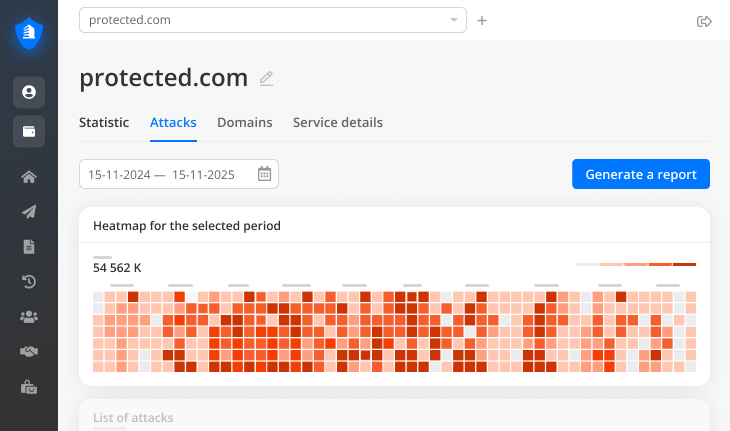Screen dimensions: 730x431
Task: Open the document sidebar icon
Action: point(28,247)
